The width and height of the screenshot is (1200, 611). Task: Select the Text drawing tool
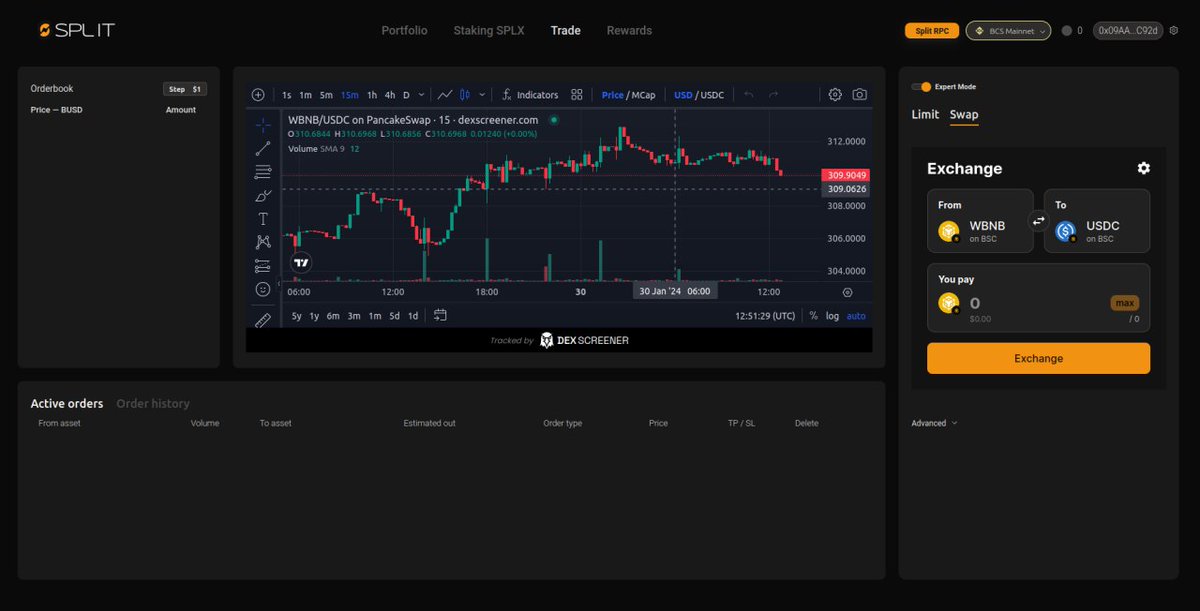pos(262,218)
